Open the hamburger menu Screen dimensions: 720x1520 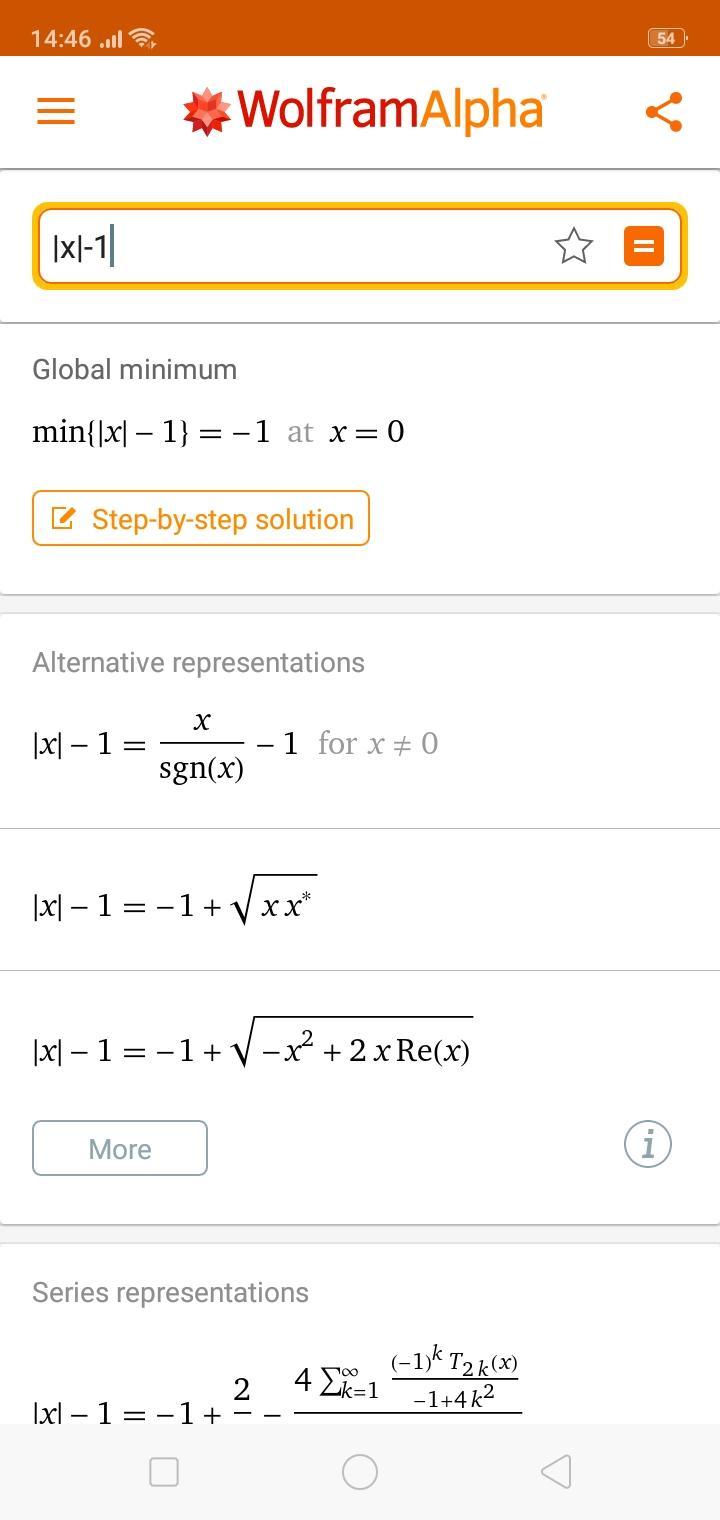(56, 110)
